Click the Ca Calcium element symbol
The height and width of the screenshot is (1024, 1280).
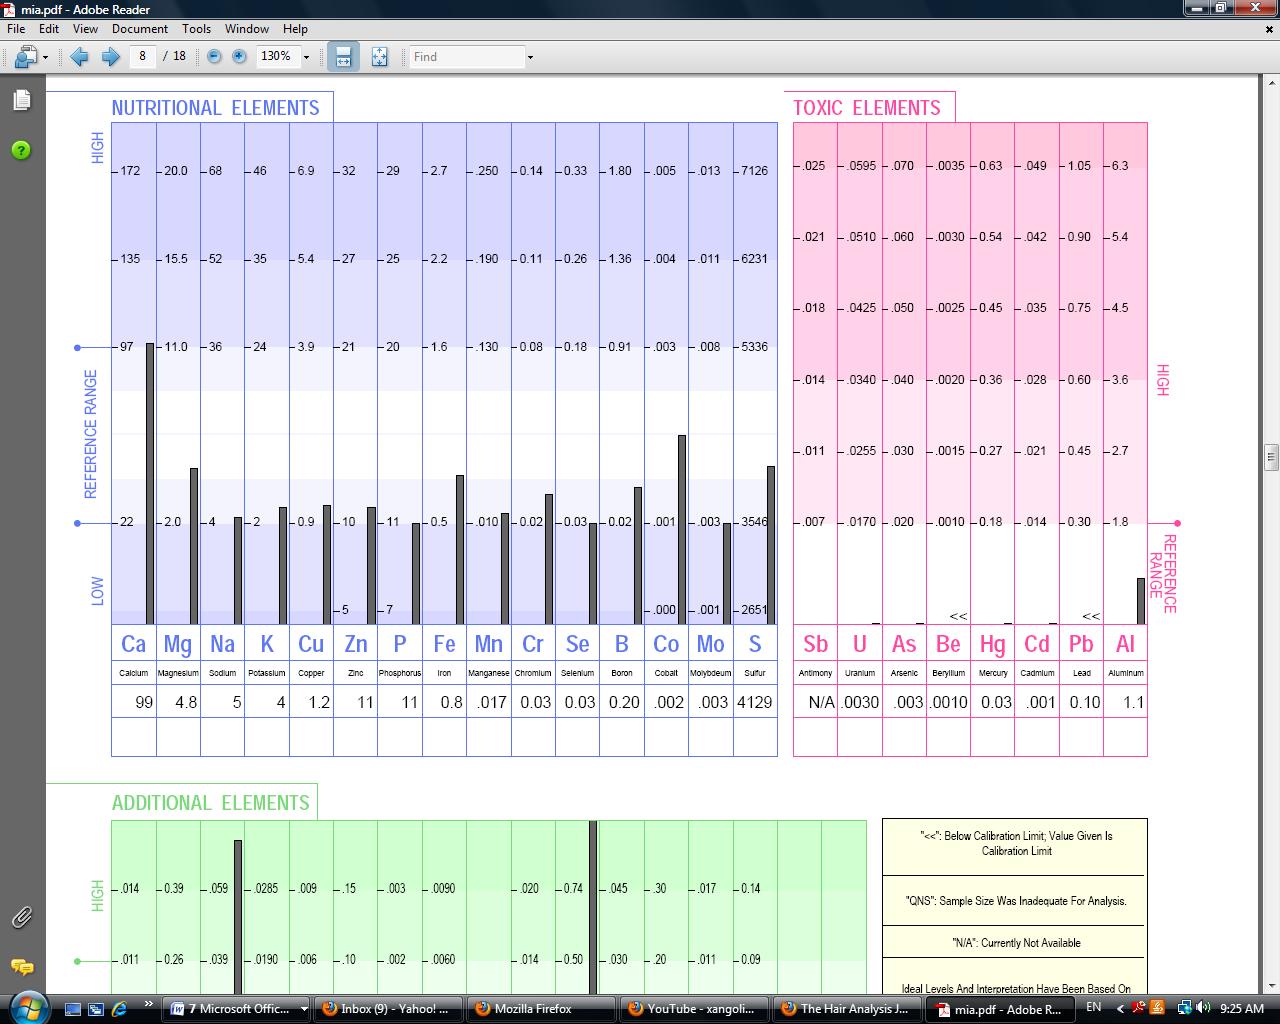pos(134,644)
